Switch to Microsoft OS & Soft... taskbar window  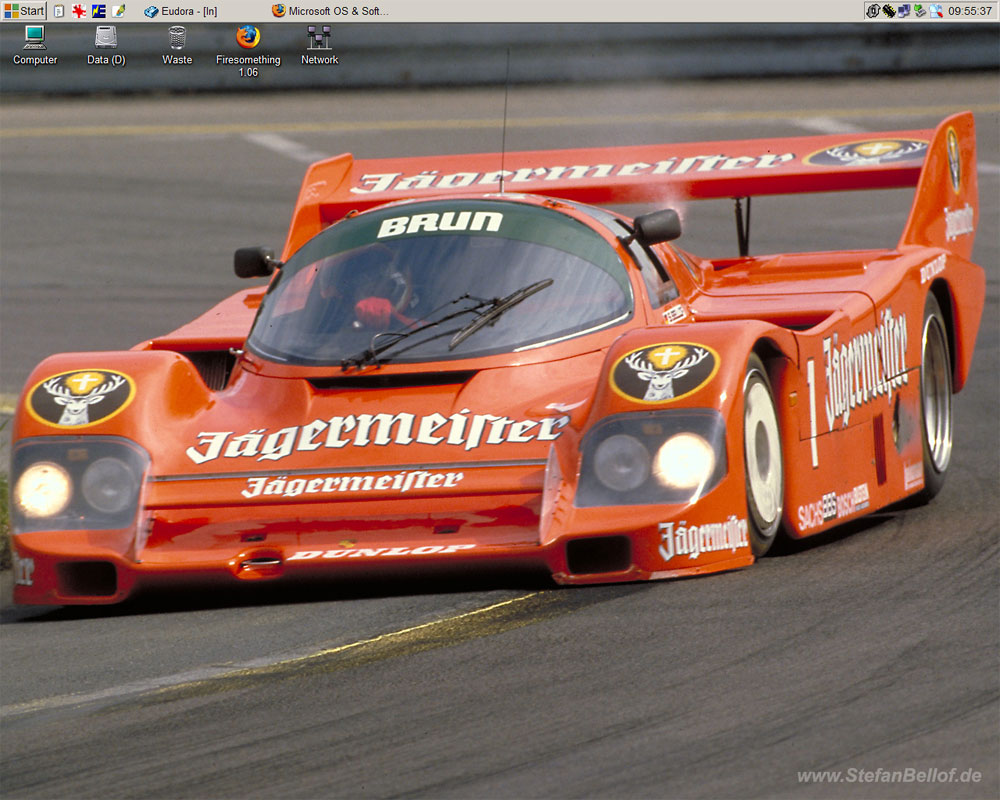click(x=330, y=11)
